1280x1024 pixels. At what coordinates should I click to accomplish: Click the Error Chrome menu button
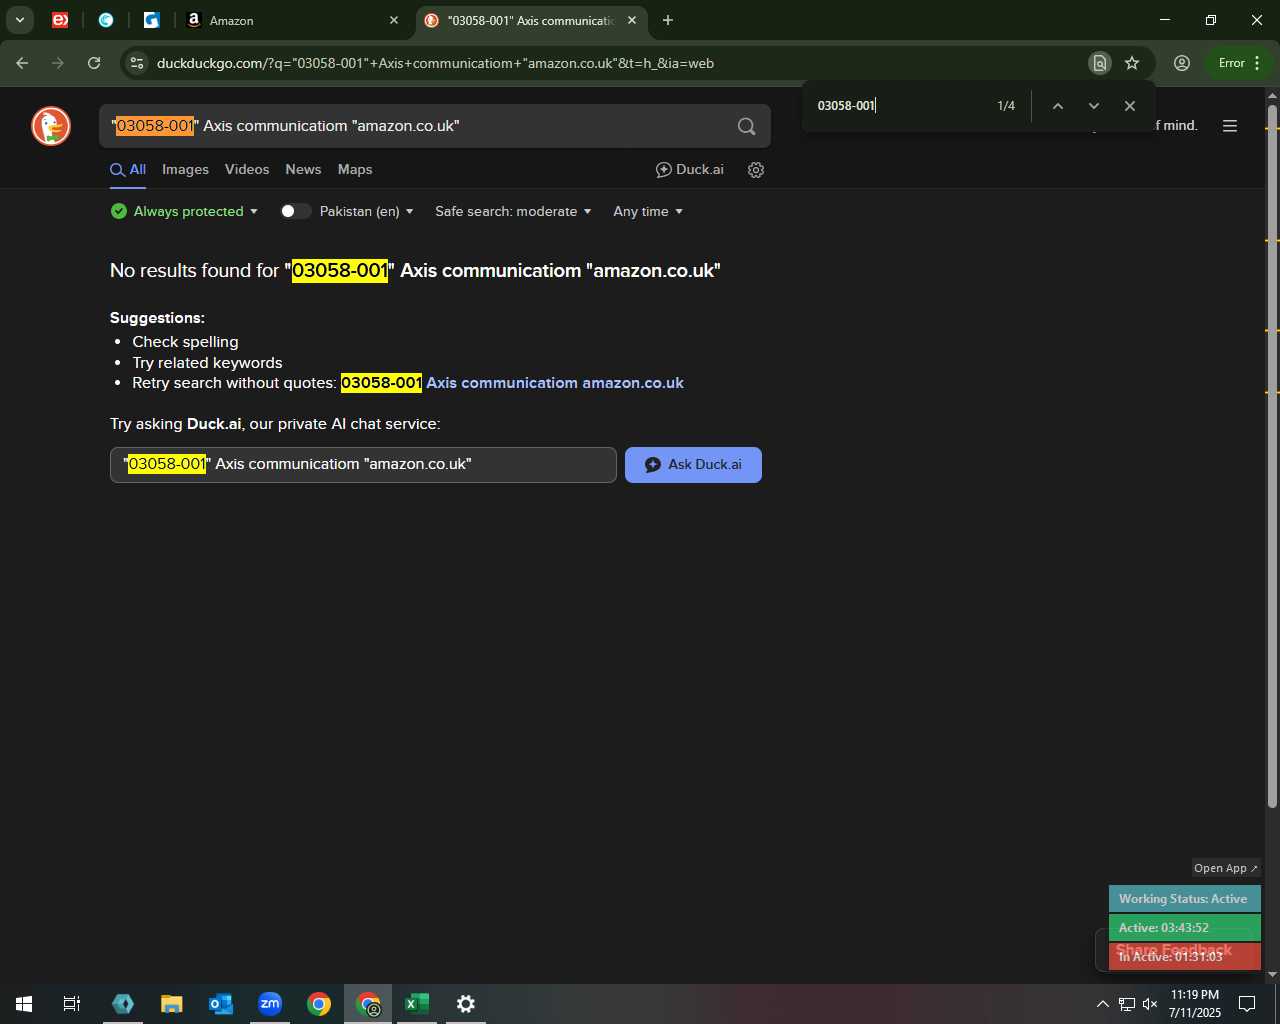tap(1240, 63)
